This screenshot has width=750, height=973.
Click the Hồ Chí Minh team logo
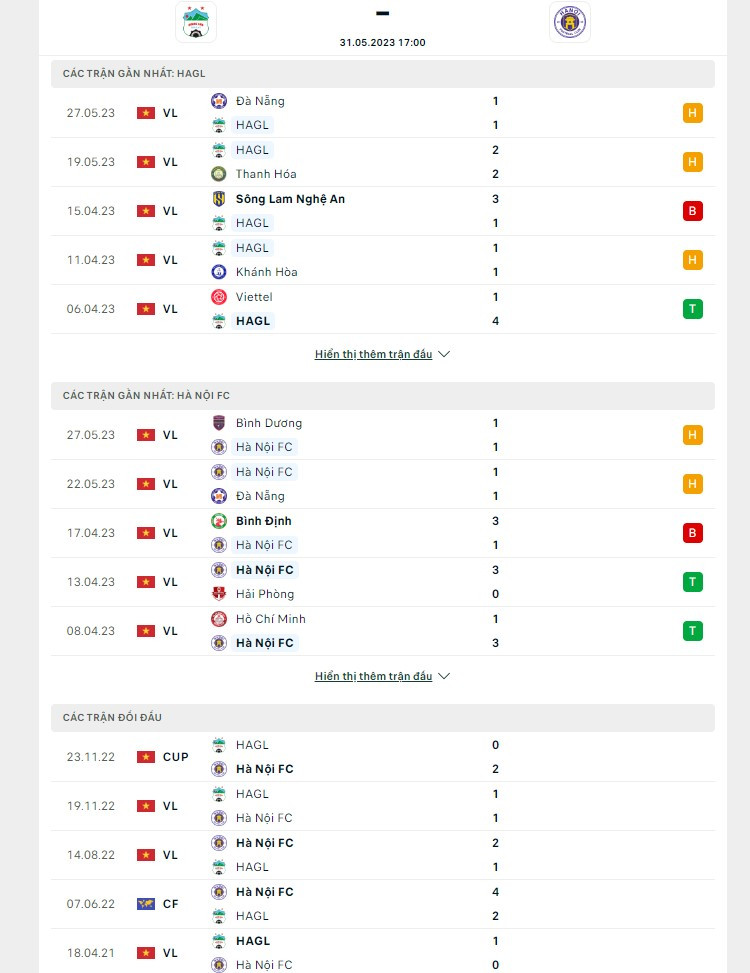(x=219, y=619)
